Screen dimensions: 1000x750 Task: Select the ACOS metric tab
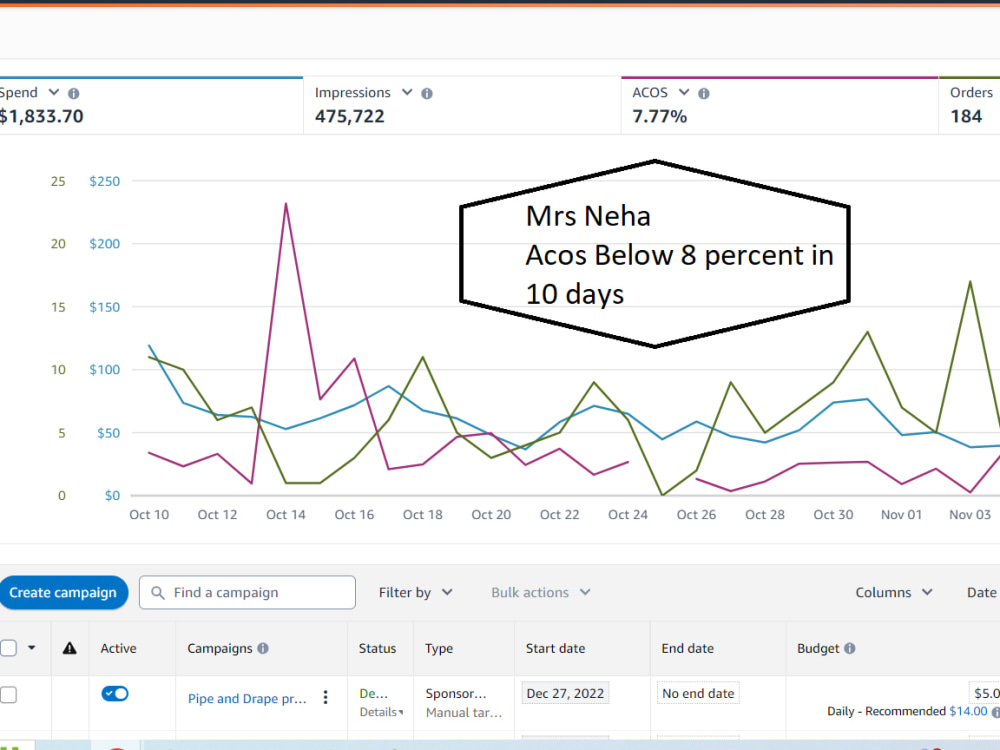(779, 105)
